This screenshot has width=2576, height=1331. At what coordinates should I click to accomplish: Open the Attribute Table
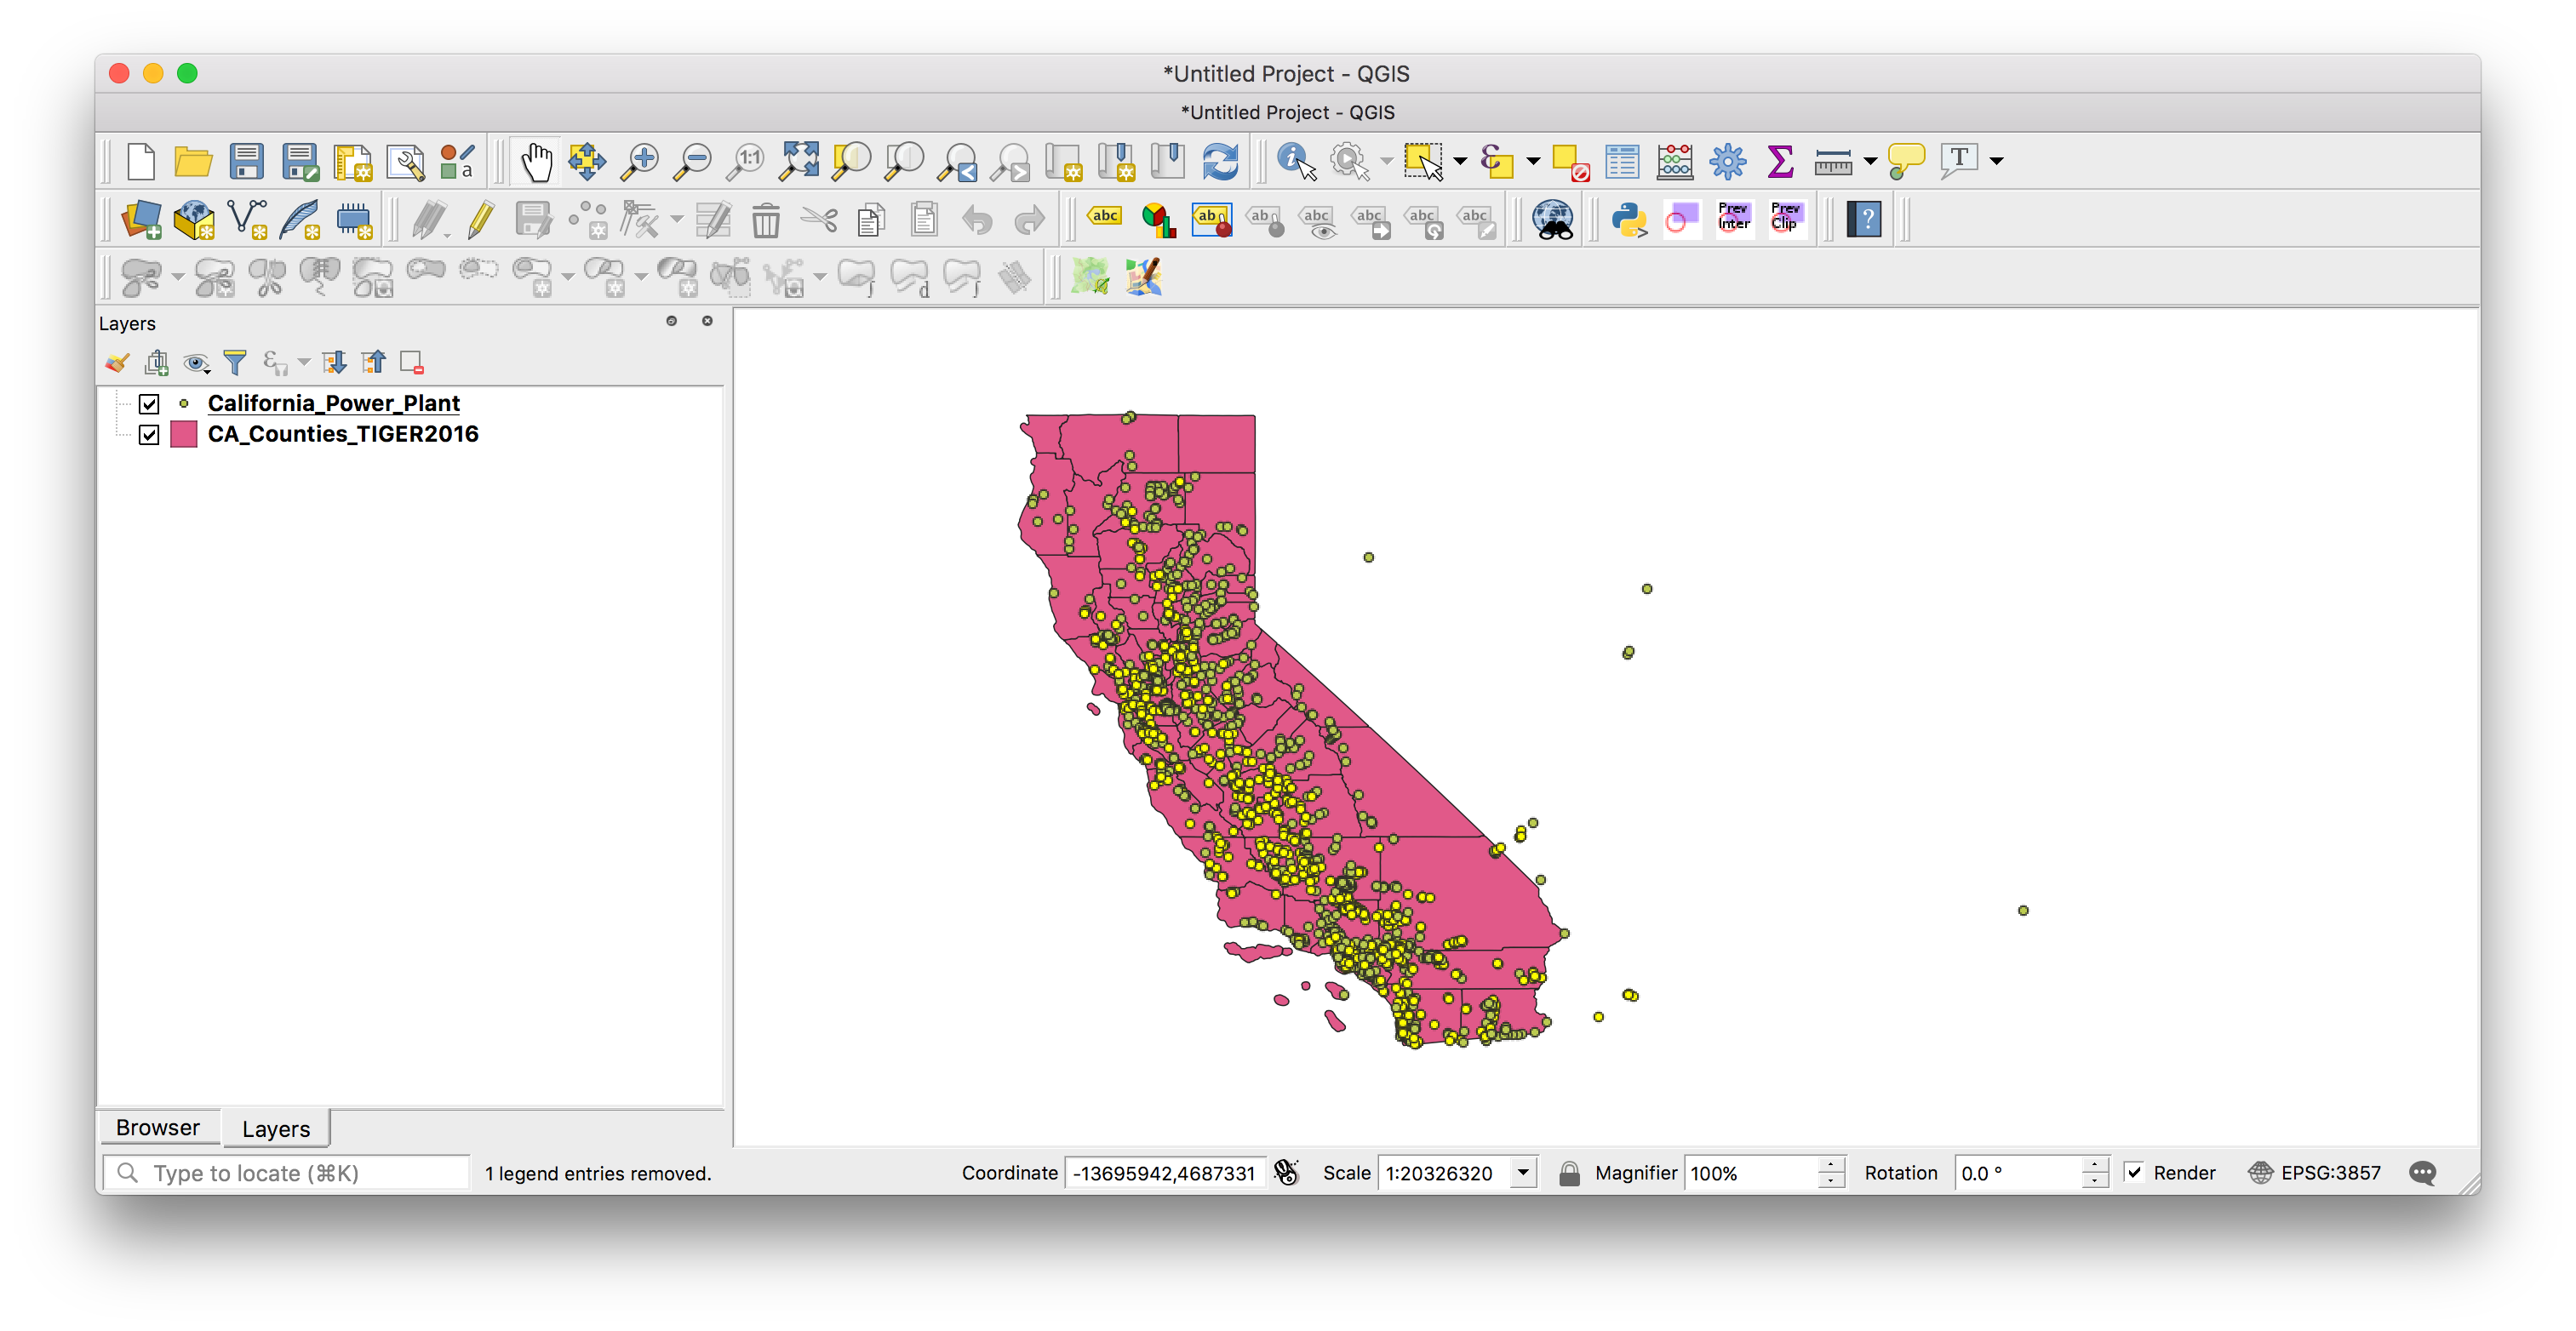(1622, 160)
